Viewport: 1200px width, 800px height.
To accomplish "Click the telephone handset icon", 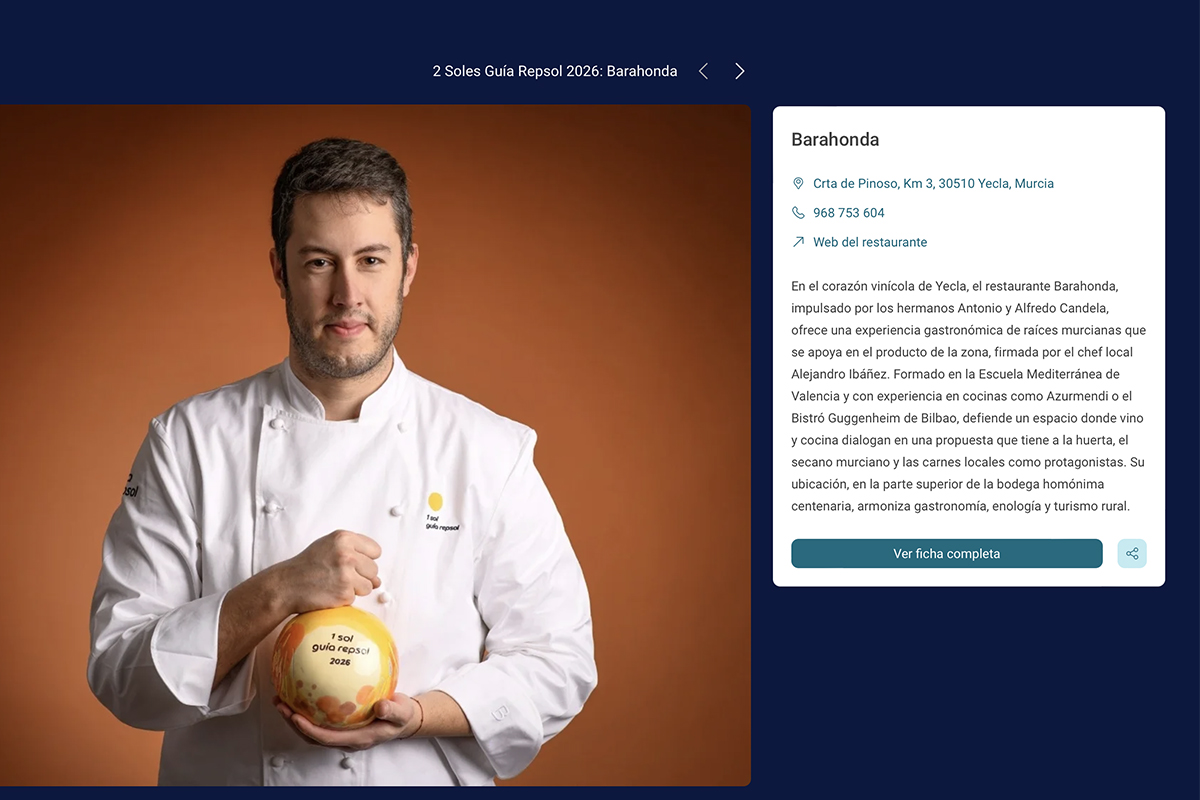I will click(x=798, y=213).
